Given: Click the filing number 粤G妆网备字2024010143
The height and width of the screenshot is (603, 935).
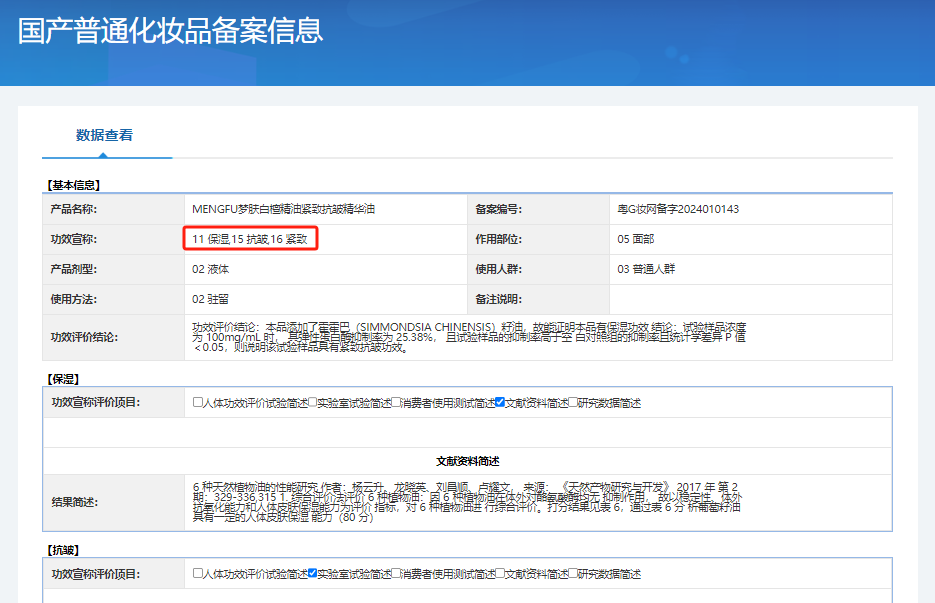Looking at the screenshot, I should click(x=678, y=209).
